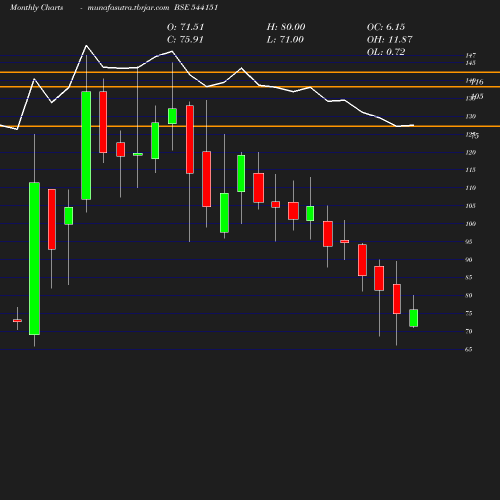
Task: Select the close value "C: 75.91"
Action: coord(185,40)
